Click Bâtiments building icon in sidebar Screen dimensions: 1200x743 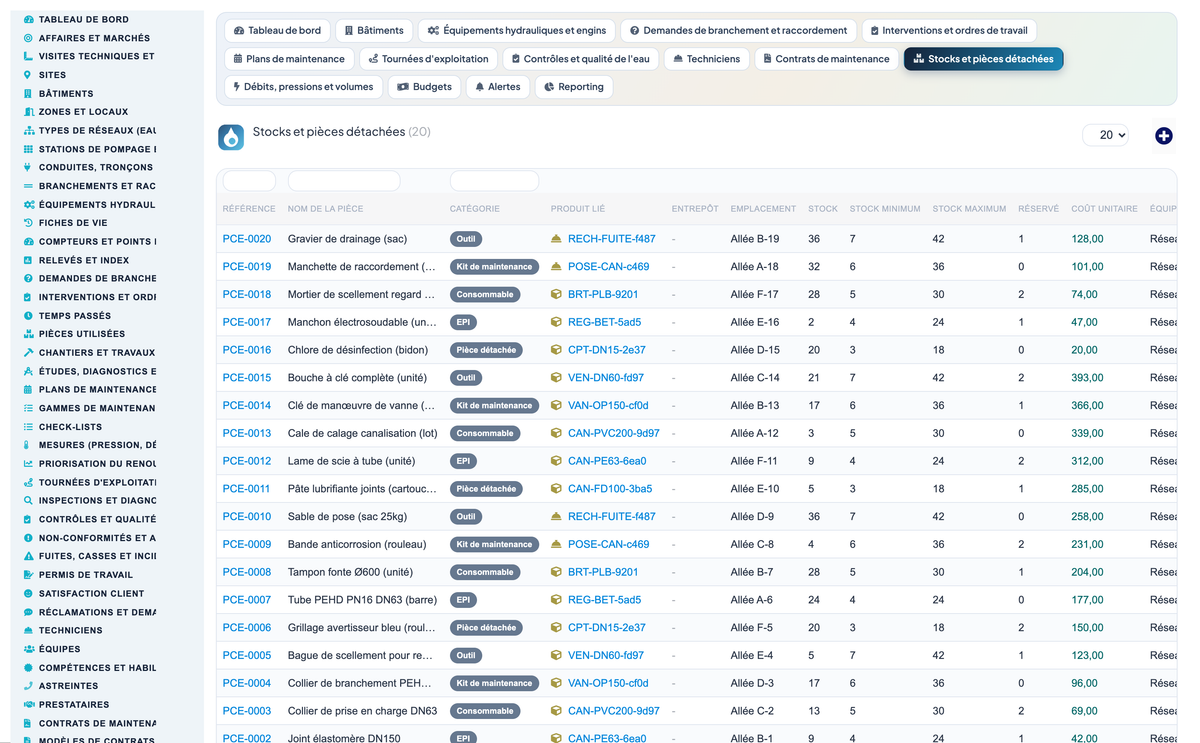coord(28,93)
